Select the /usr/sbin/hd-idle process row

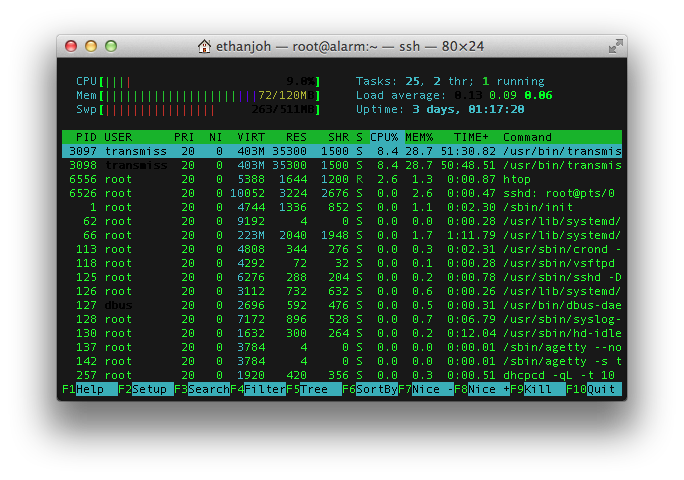(342, 333)
